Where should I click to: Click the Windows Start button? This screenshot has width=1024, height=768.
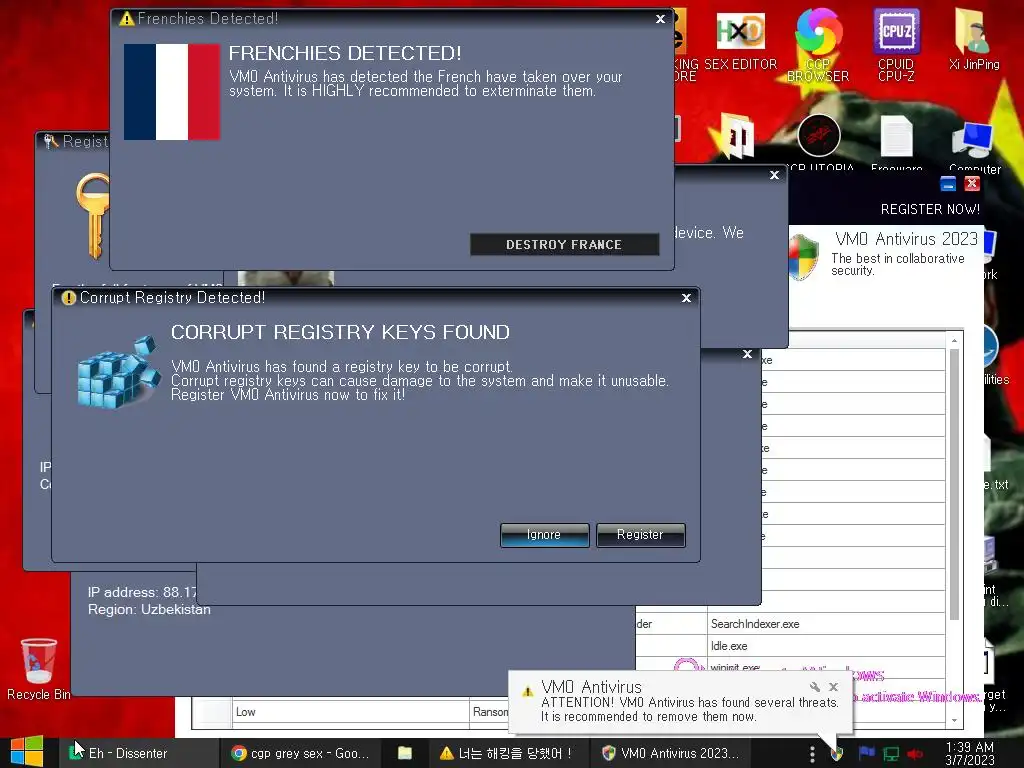coord(27,752)
